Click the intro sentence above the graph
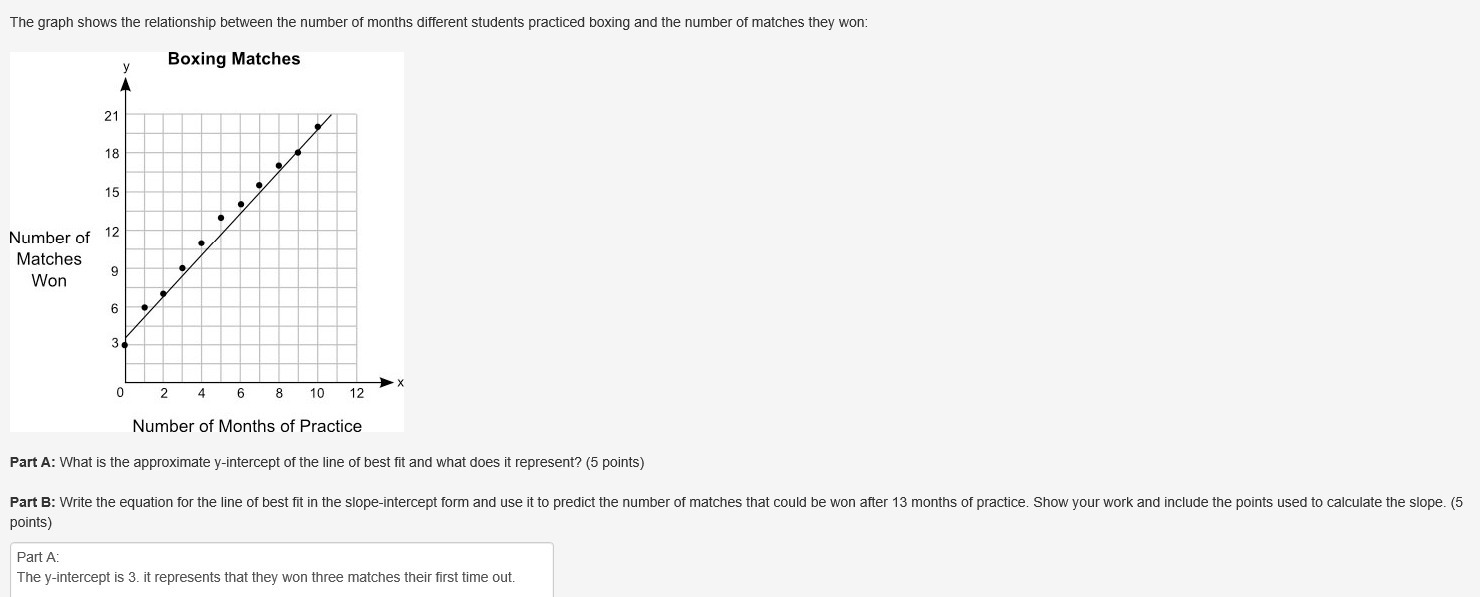The height and width of the screenshot is (597, 1480). coord(438,22)
